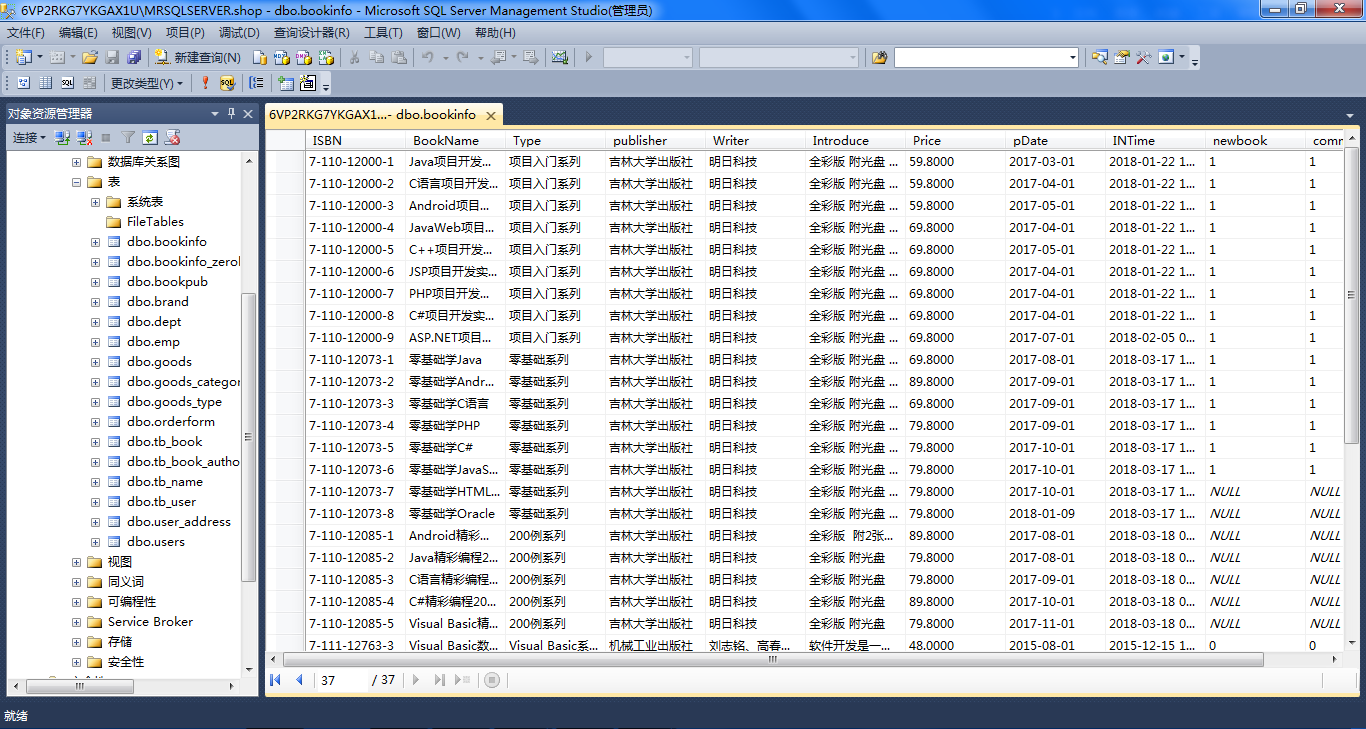Click the XMLA query toolbar icon

coord(324,58)
